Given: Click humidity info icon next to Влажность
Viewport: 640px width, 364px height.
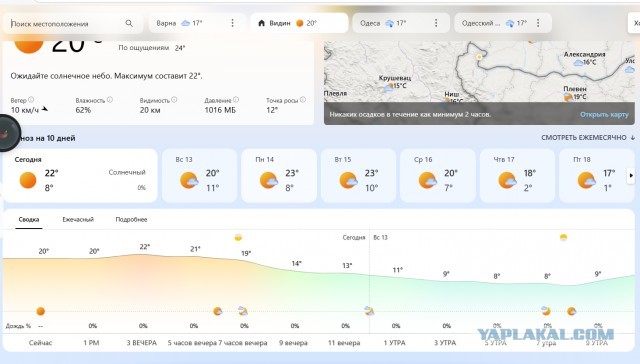Looking at the screenshot, I should pyautogui.click(x=109, y=100).
